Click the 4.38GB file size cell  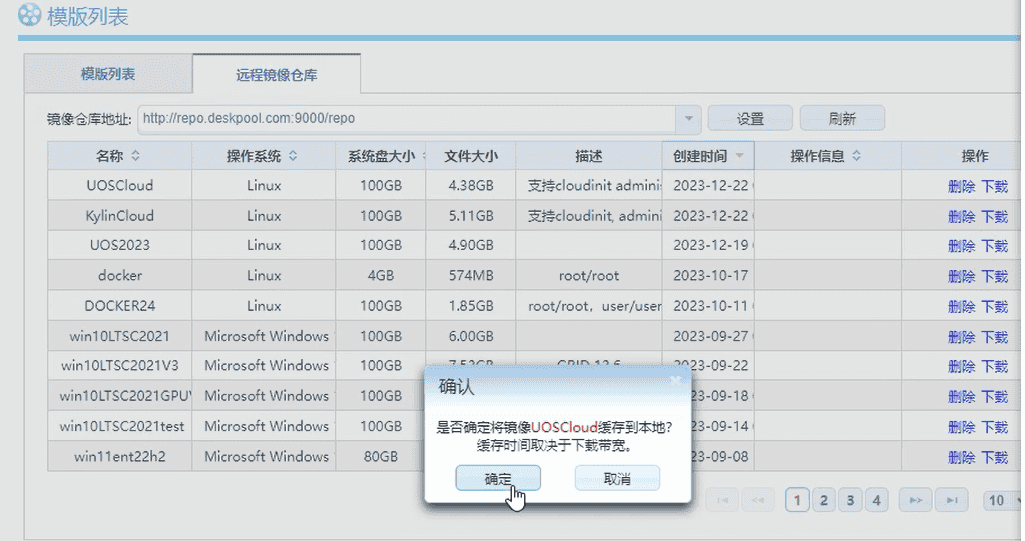tap(471, 186)
